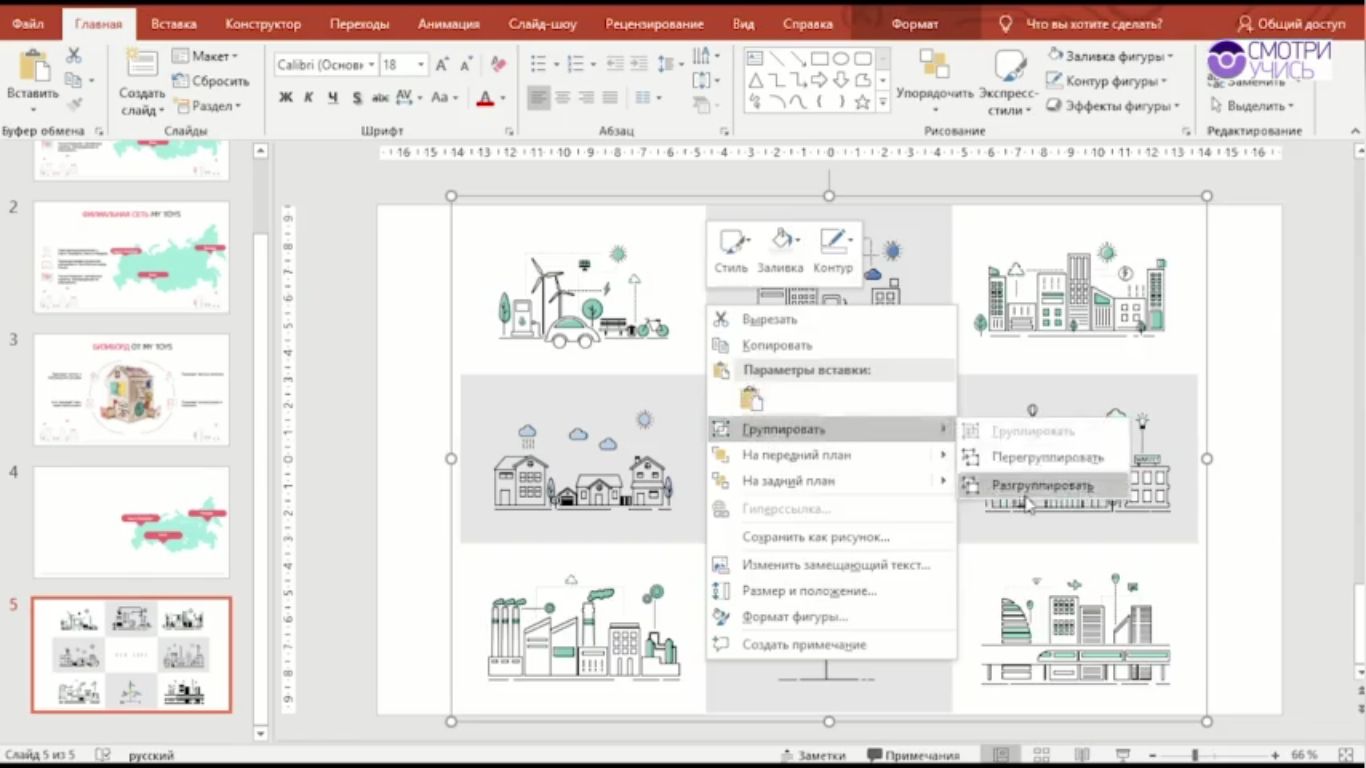Viewport: 1366px width, 768px height.
Task: Select the oval shape in shapes gallery
Action: tap(841, 59)
